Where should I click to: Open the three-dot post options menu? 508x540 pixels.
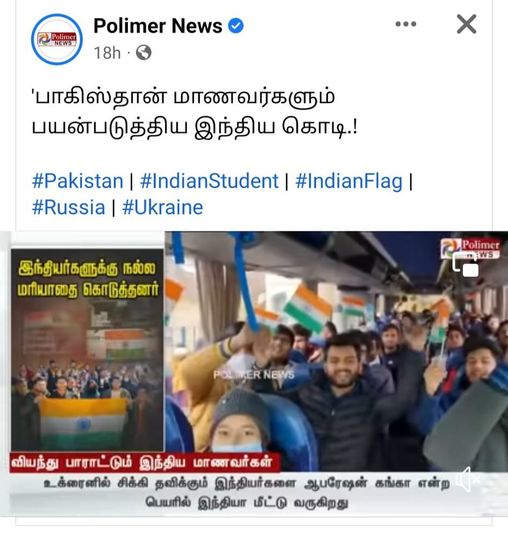tap(406, 24)
